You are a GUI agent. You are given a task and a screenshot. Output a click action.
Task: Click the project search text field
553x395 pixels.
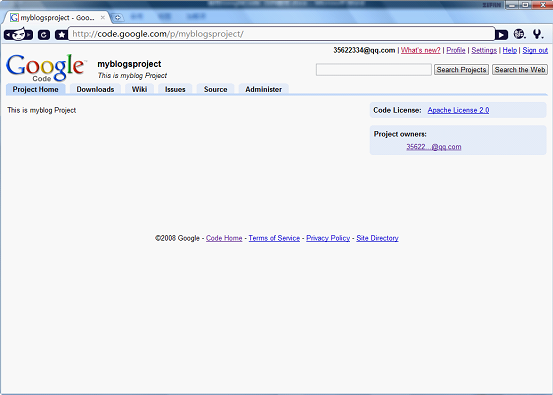click(374, 69)
